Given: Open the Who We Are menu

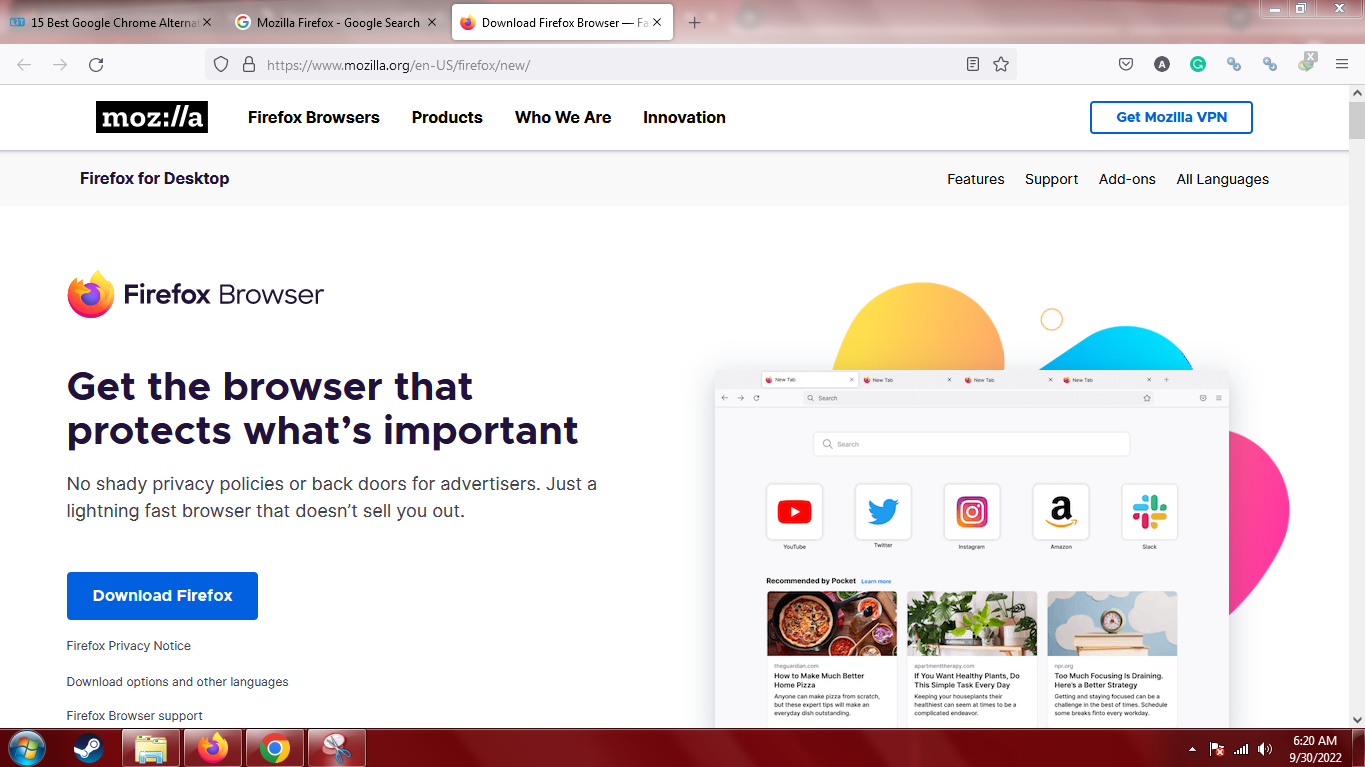Looking at the screenshot, I should (x=563, y=117).
